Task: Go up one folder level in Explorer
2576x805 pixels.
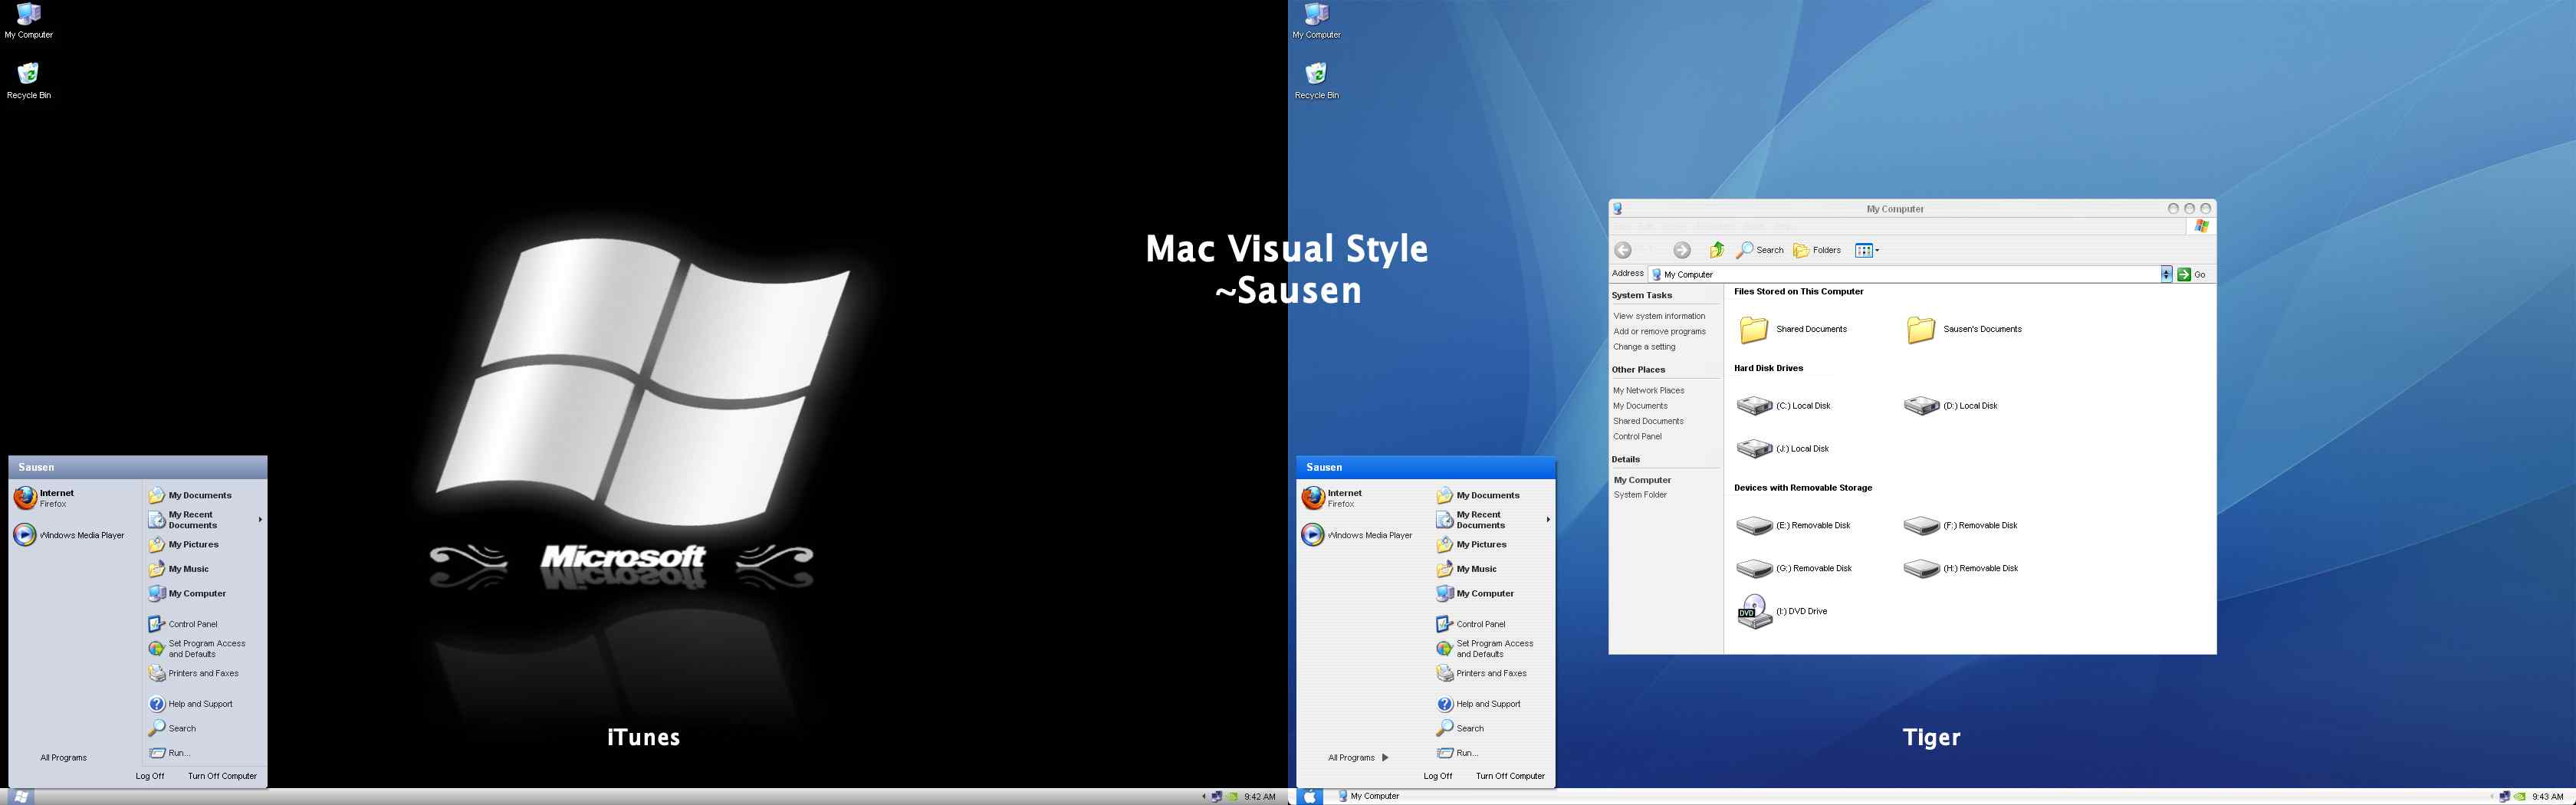Action: tap(1717, 250)
